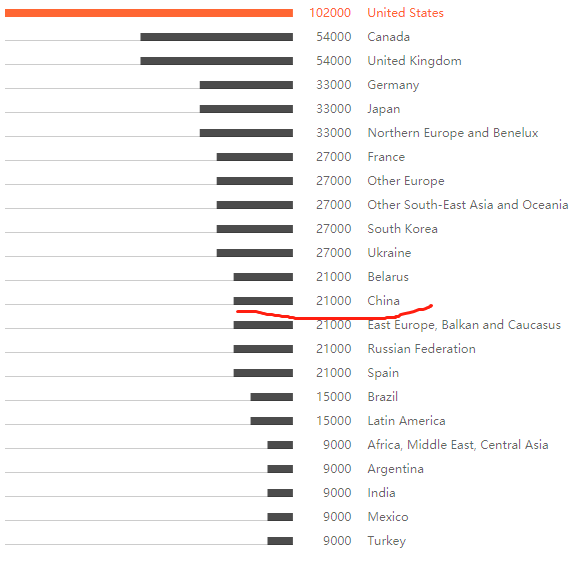The image size is (586, 562).
Task: Click the China label
Action: 383,301
